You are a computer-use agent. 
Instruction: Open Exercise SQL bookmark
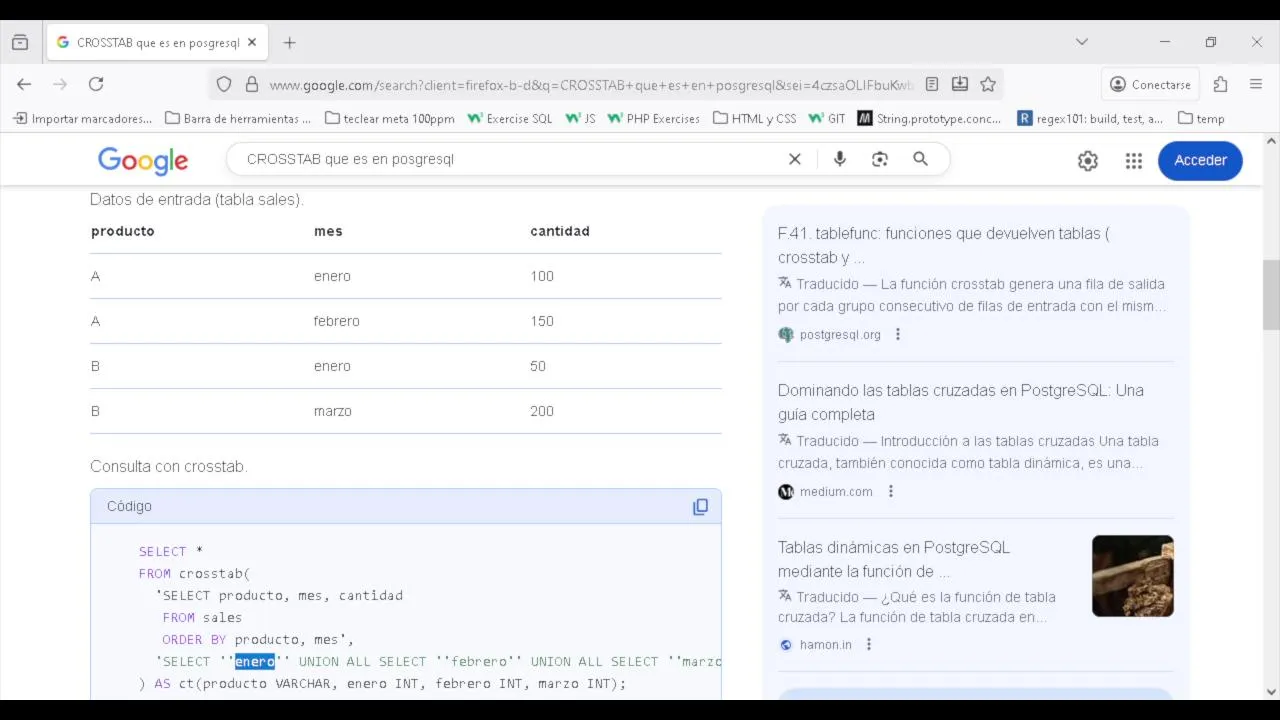[510, 118]
